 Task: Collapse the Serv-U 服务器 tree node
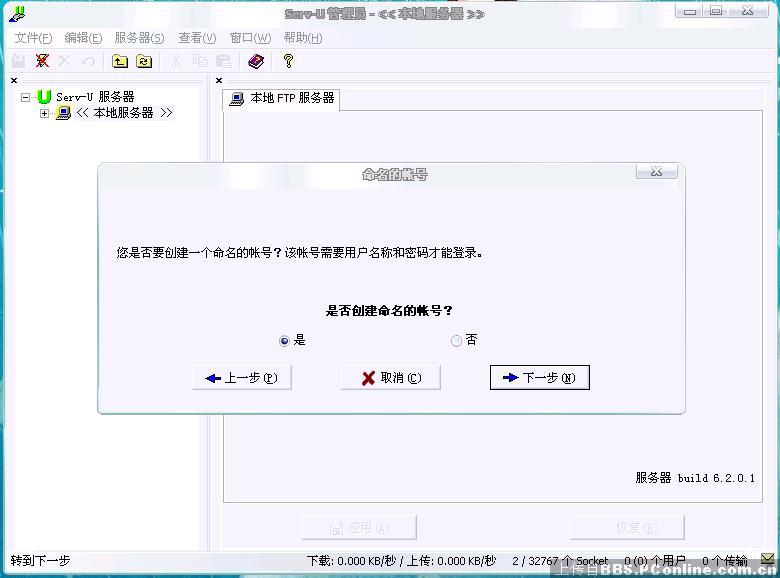[x=26, y=97]
